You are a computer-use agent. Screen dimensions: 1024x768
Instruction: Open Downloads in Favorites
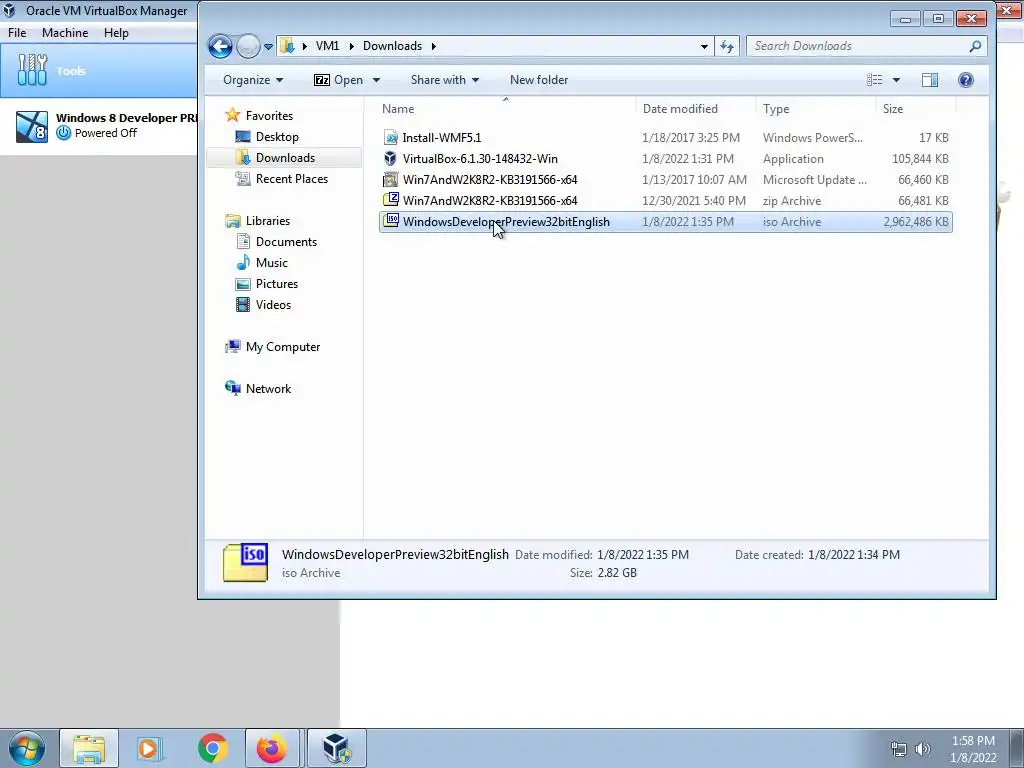coord(285,157)
